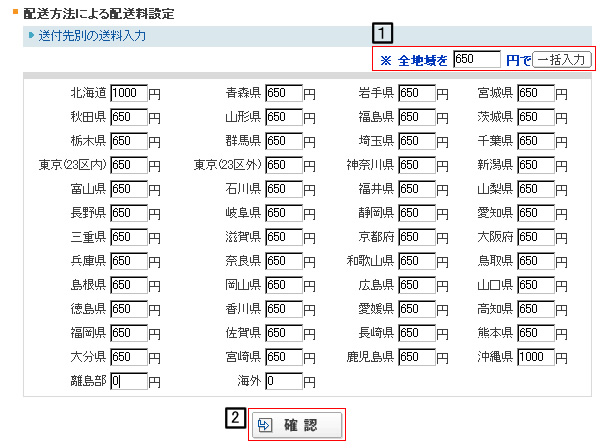
Task: Click the 一括入力 bulk input button
Action: [562, 60]
